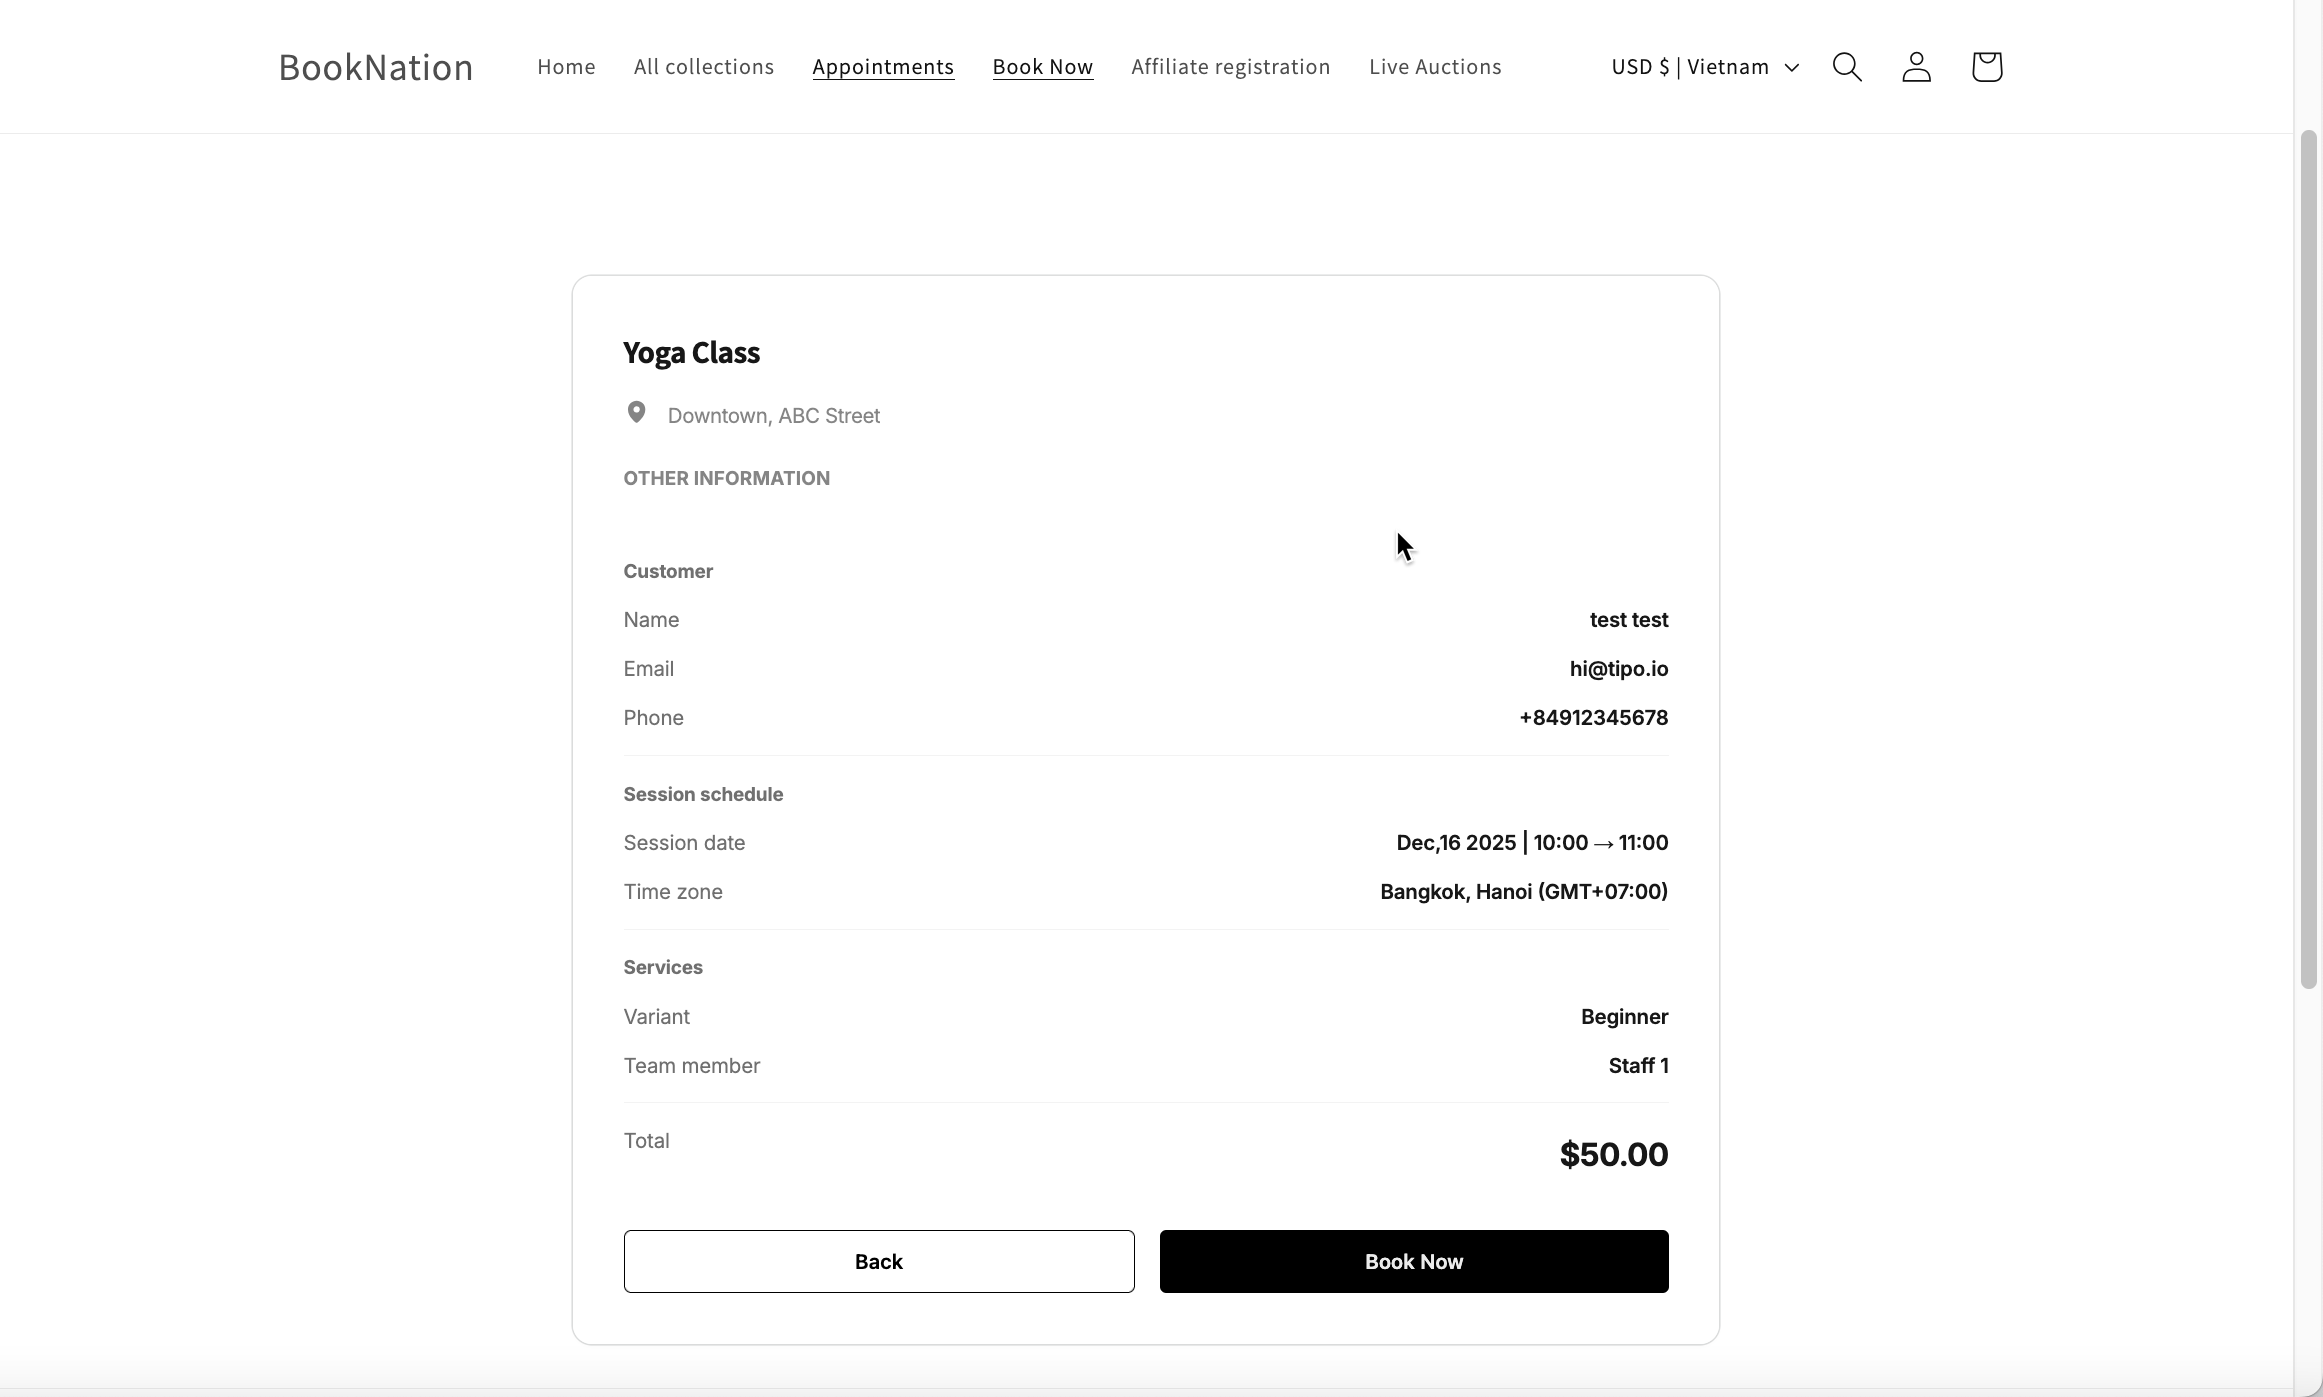Click the page vertical scrollbar
Image resolution: width=2323 pixels, height=1397 pixels.
[x=2308, y=560]
